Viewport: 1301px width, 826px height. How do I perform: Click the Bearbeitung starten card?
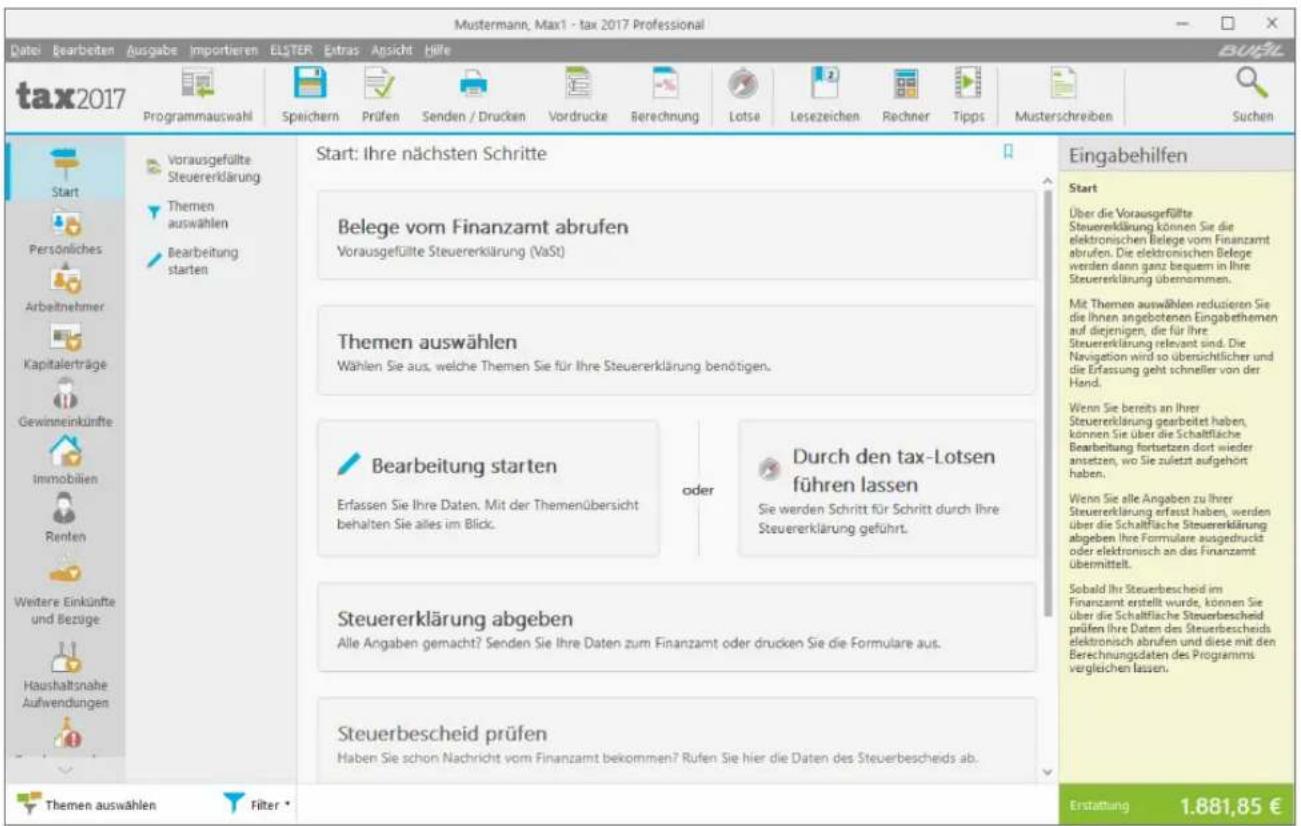tap(488, 488)
